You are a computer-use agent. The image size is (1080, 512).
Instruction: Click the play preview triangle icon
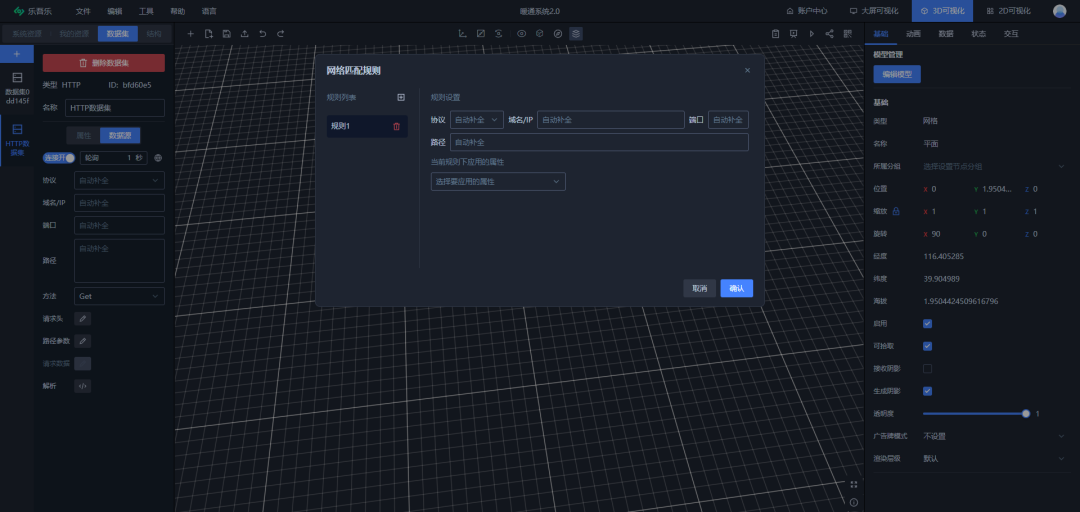(x=811, y=34)
